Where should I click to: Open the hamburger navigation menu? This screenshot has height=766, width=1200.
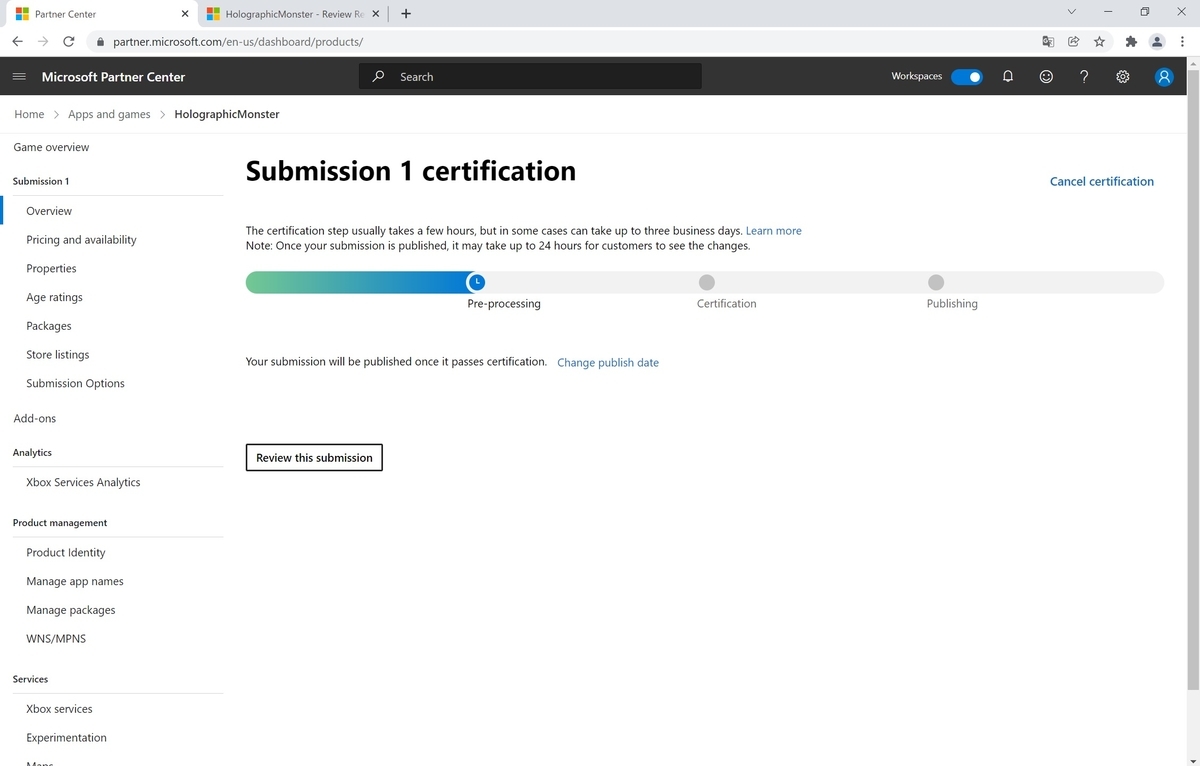click(19, 77)
